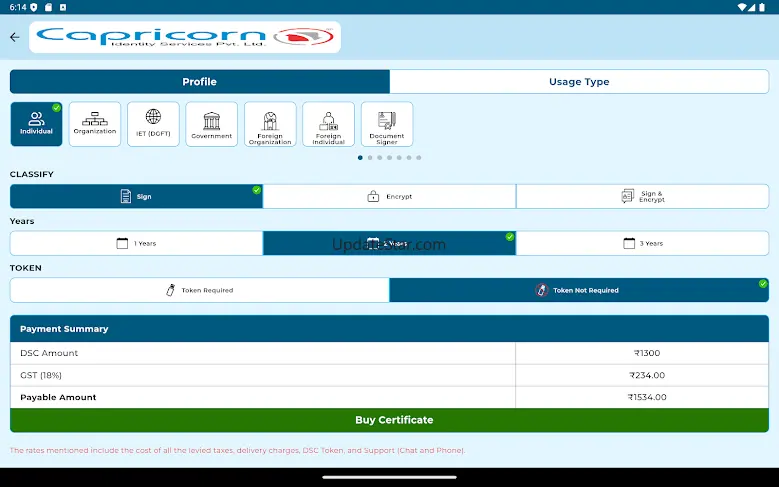Viewport: 779px width, 487px height.
Task: Select the Document Signer profile icon
Action: (387, 124)
